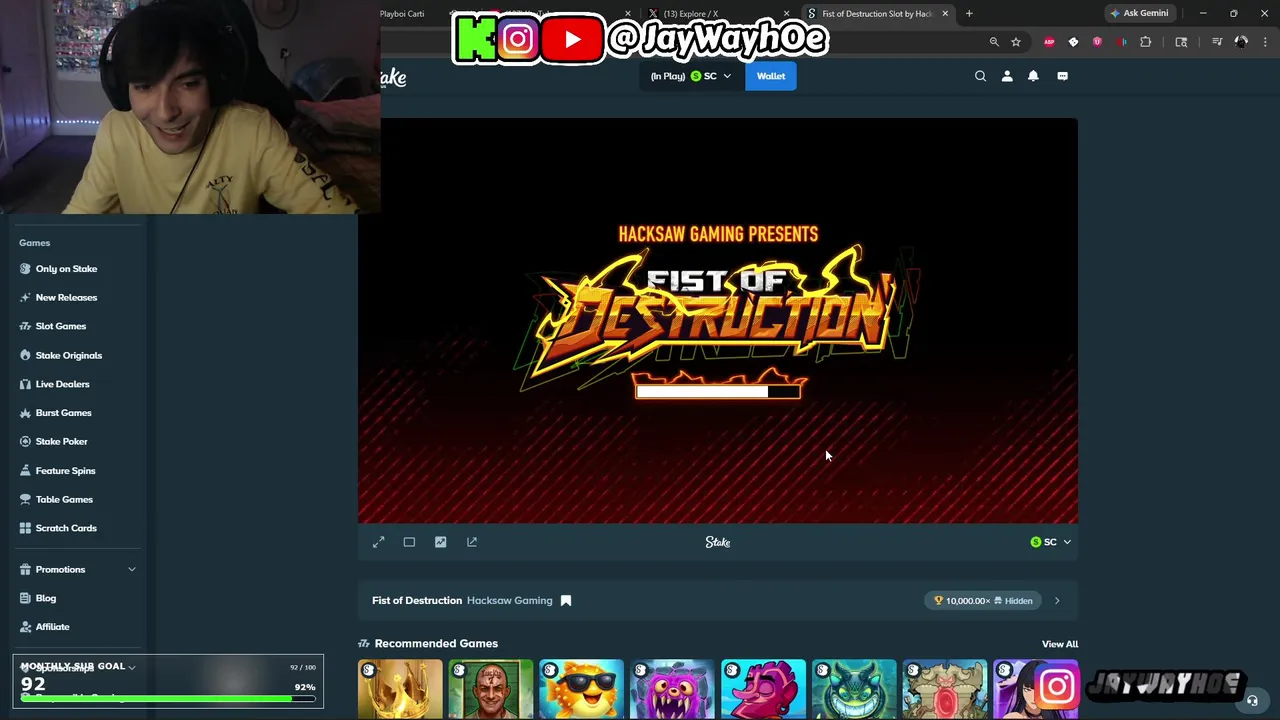Enter fullscreen mode for the game
This screenshot has width=1280, height=720.
pos(378,542)
